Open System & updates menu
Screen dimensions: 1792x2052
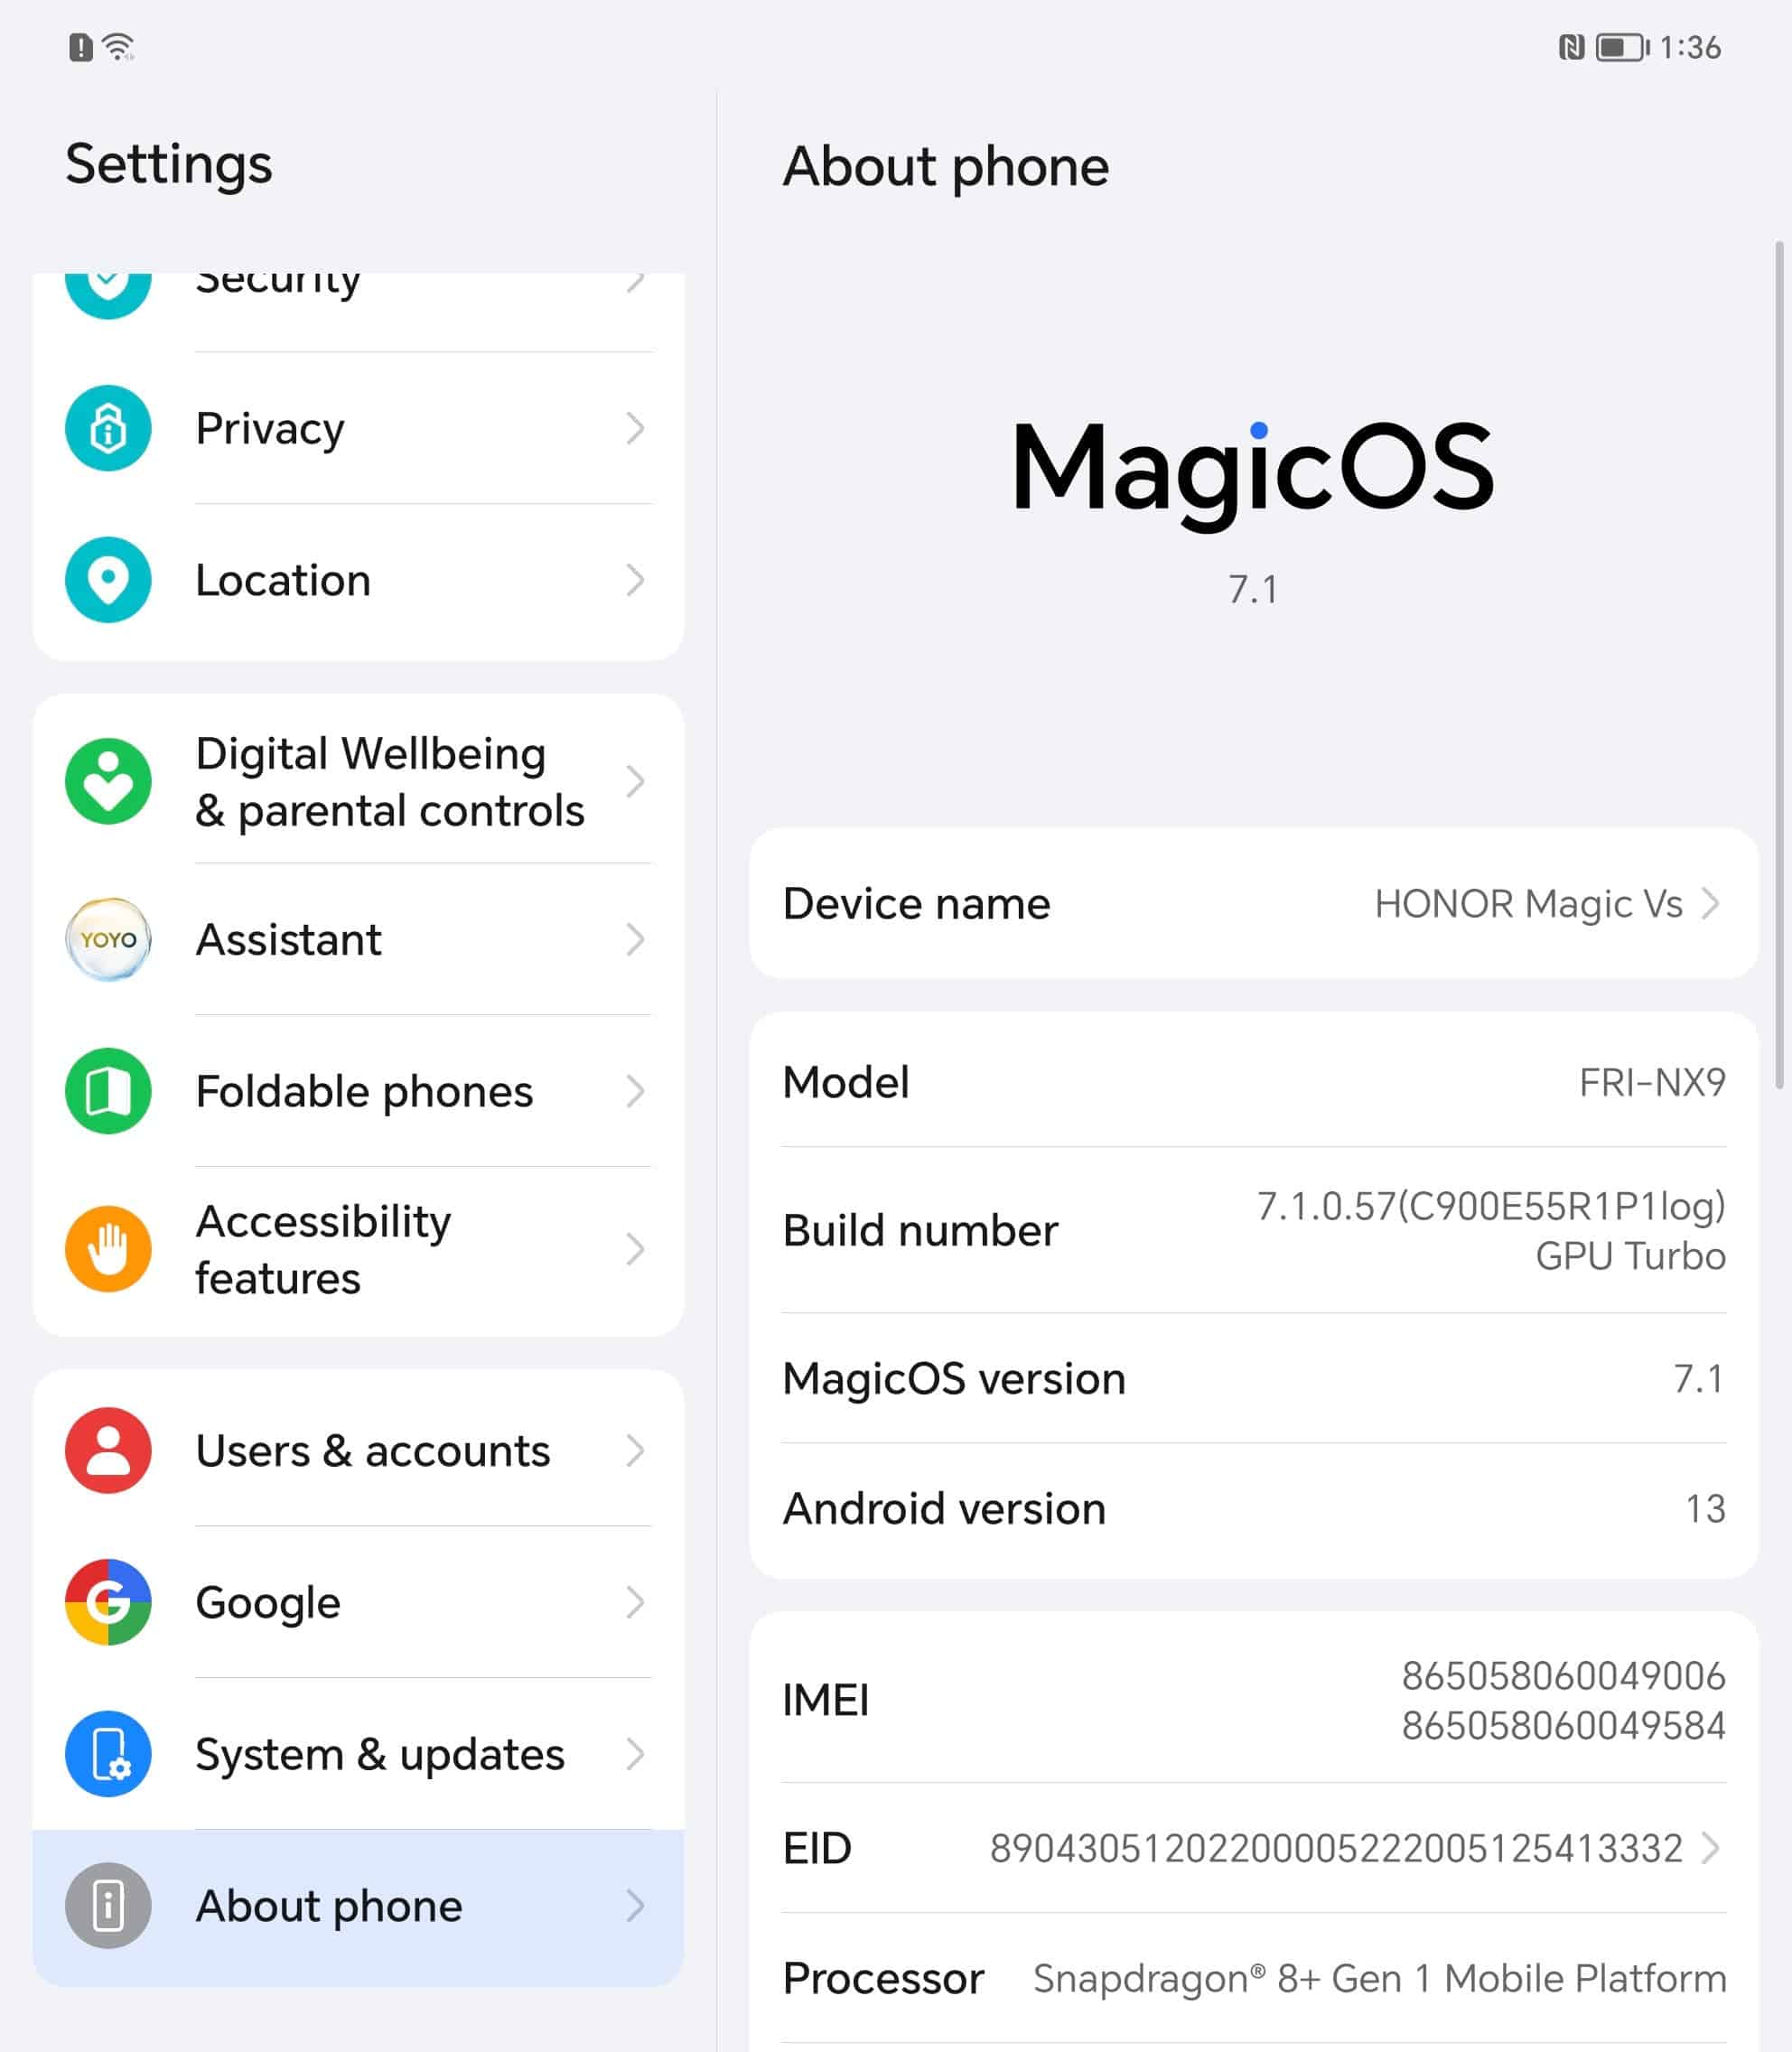[359, 1752]
